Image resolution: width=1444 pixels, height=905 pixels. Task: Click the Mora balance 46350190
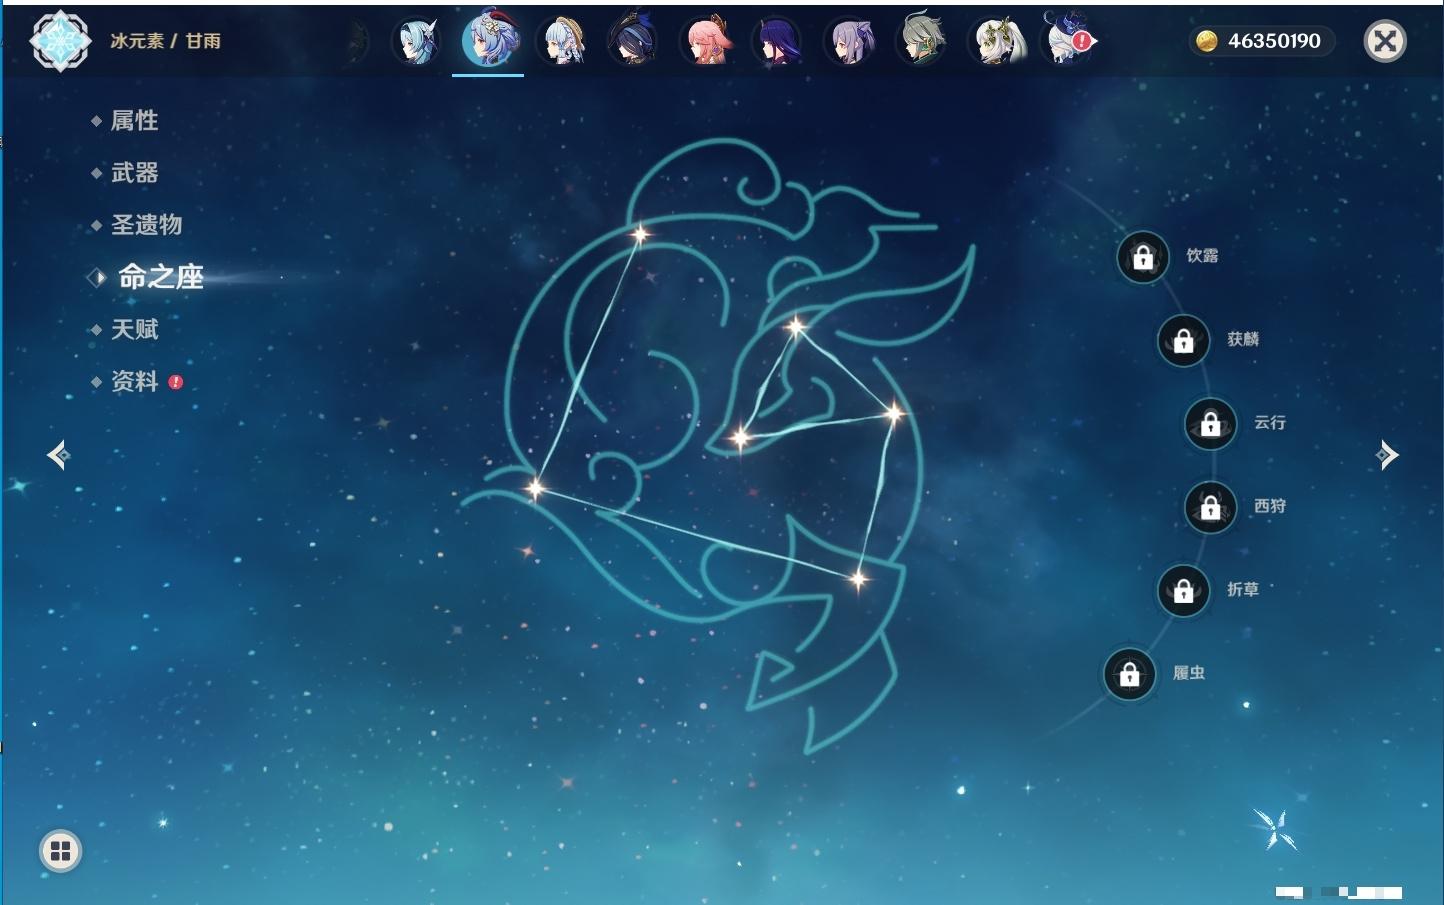tap(1262, 41)
